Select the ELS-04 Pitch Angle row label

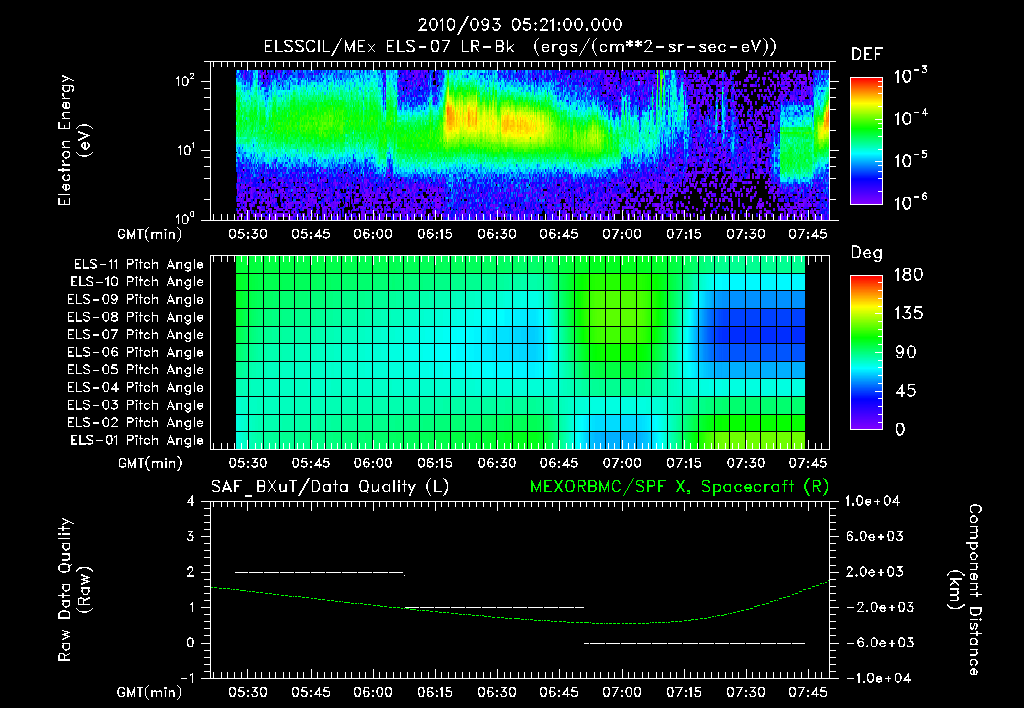(136, 388)
